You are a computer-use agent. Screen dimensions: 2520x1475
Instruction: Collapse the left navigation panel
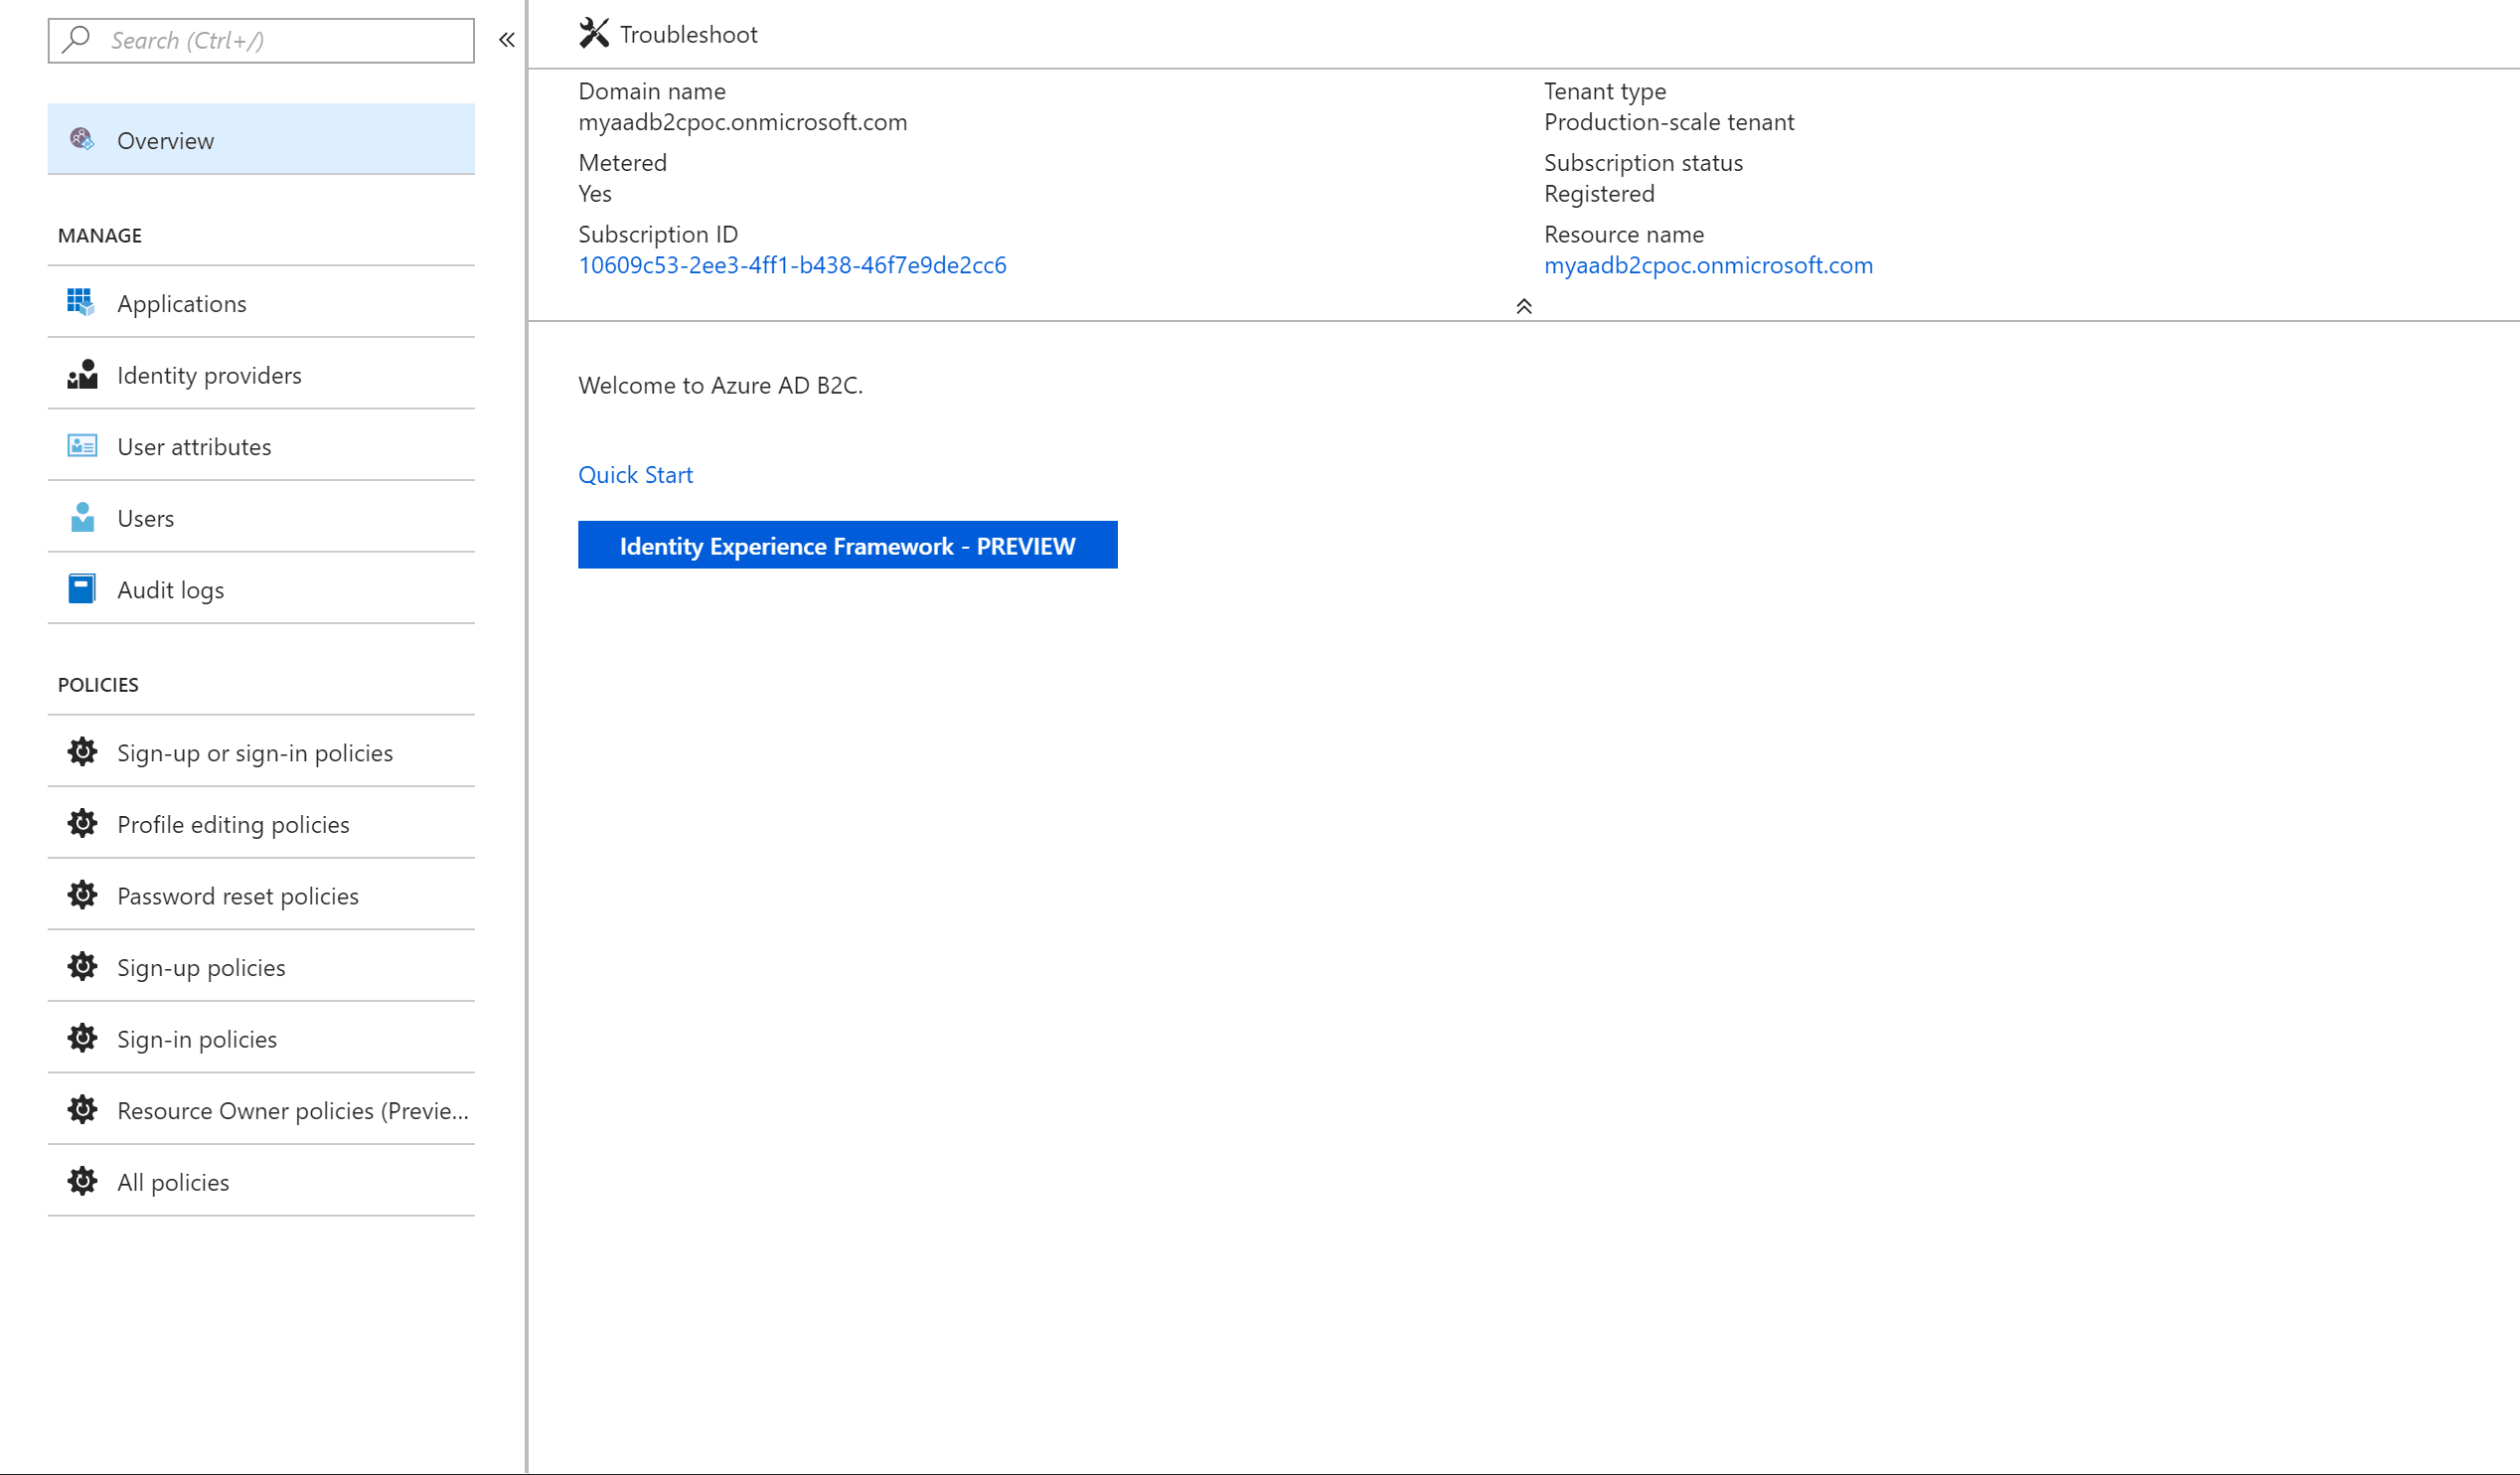[506, 39]
